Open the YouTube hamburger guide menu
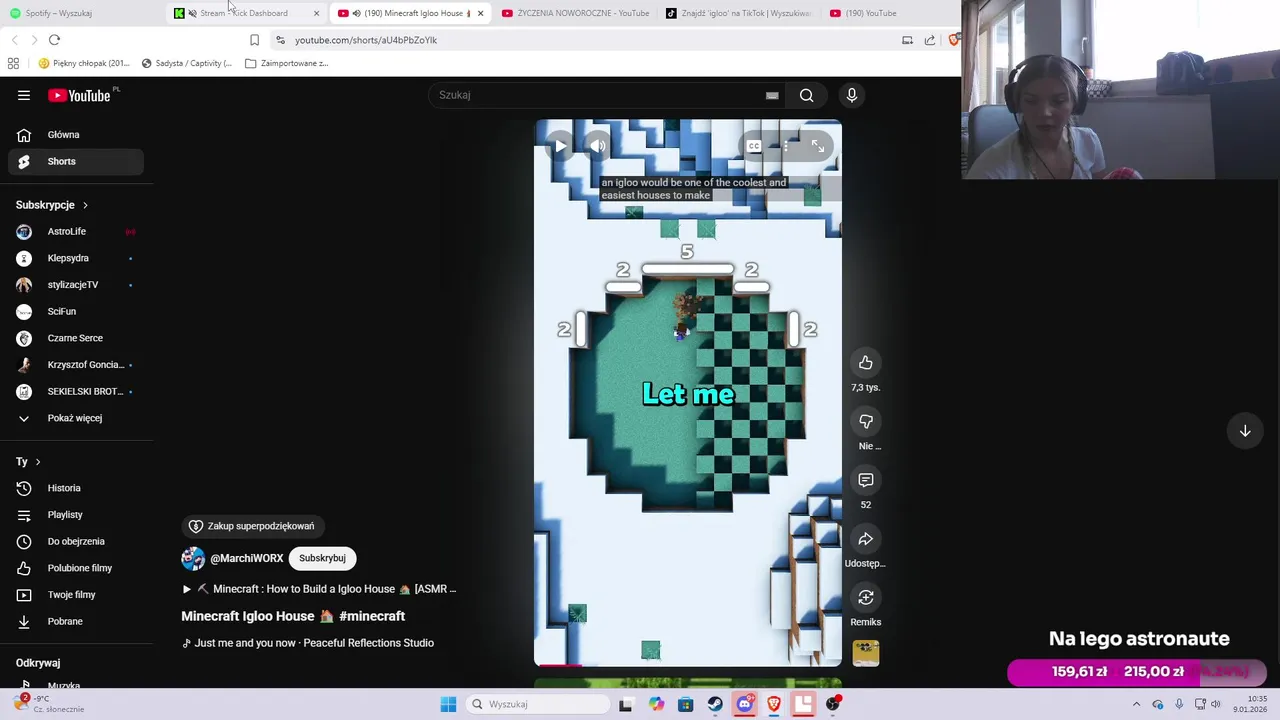 pyautogui.click(x=24, y=95)
